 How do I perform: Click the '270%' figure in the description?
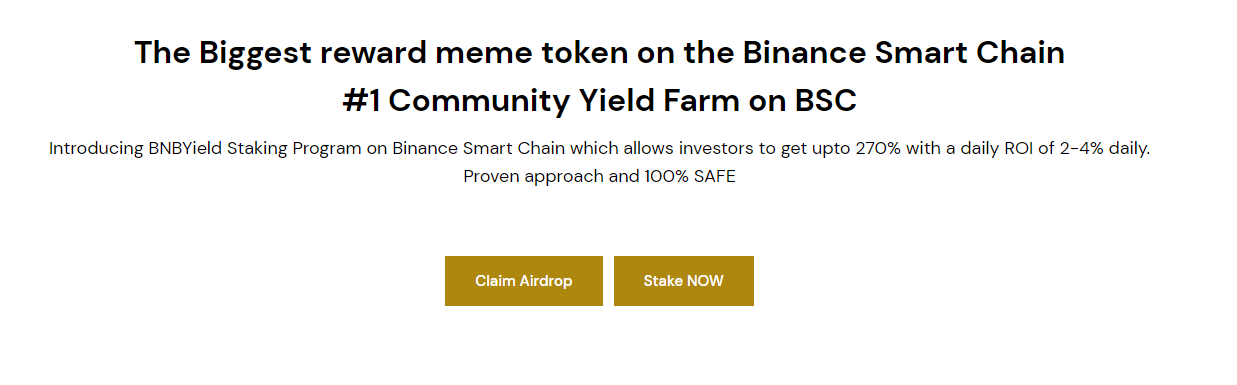click(876, 148)
